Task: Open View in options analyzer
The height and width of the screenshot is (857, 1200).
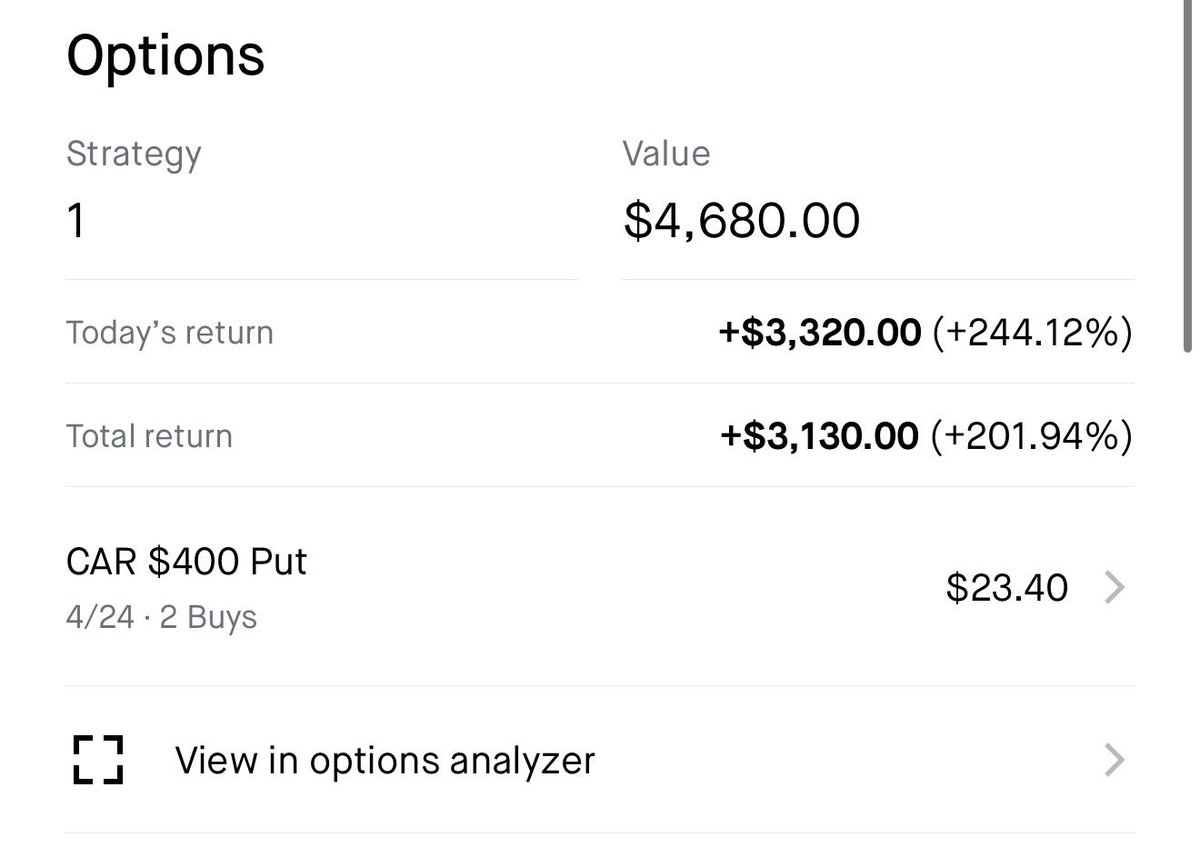Action: tap(385, 761)
